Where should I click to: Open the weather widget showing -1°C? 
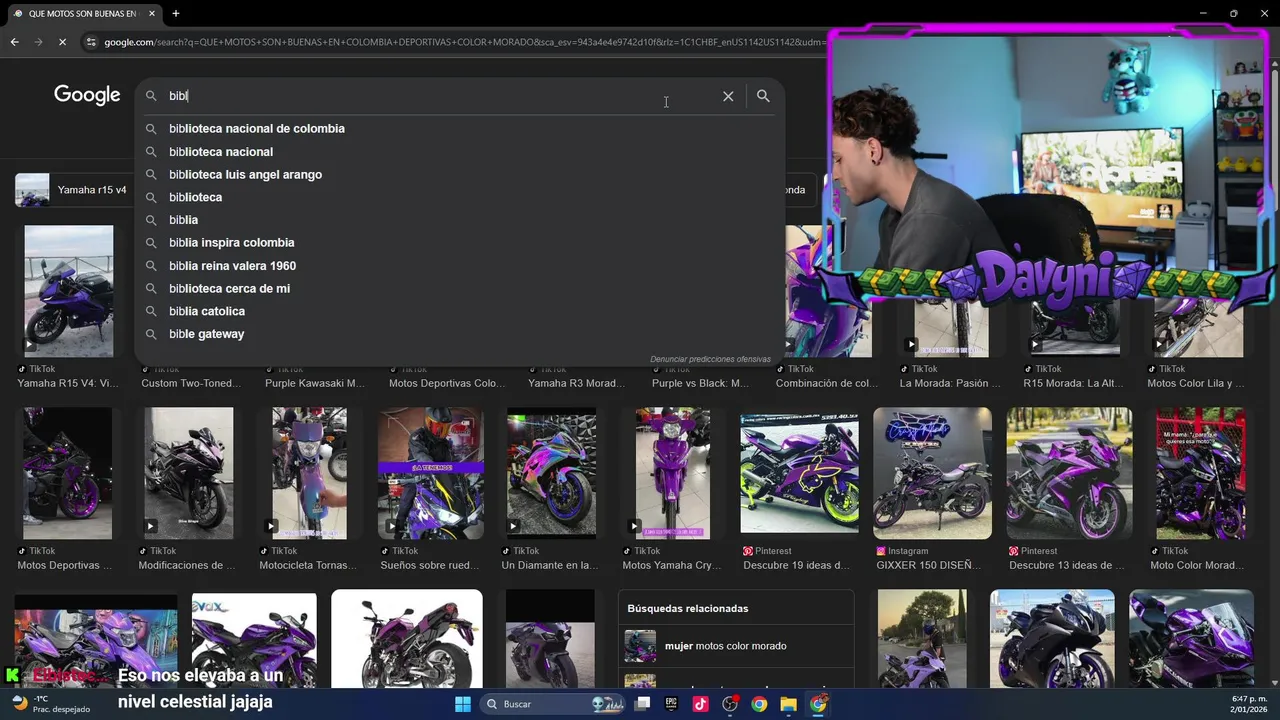point(50,704)
